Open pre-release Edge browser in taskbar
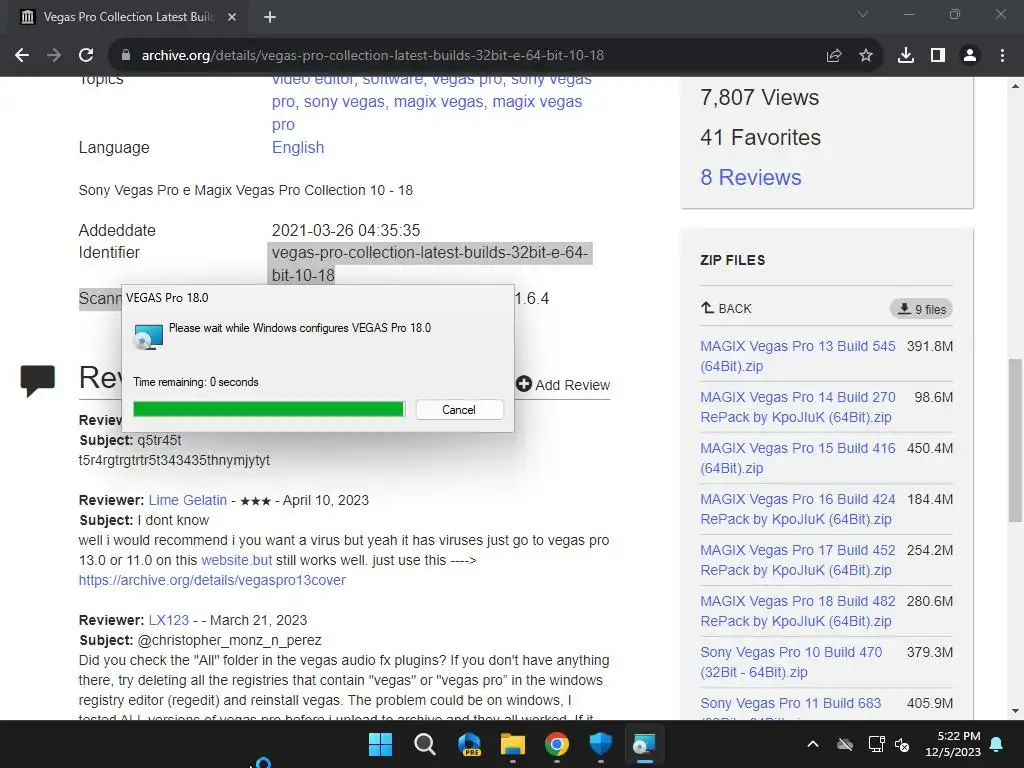 pyautogui.click(x=469, y=744)
